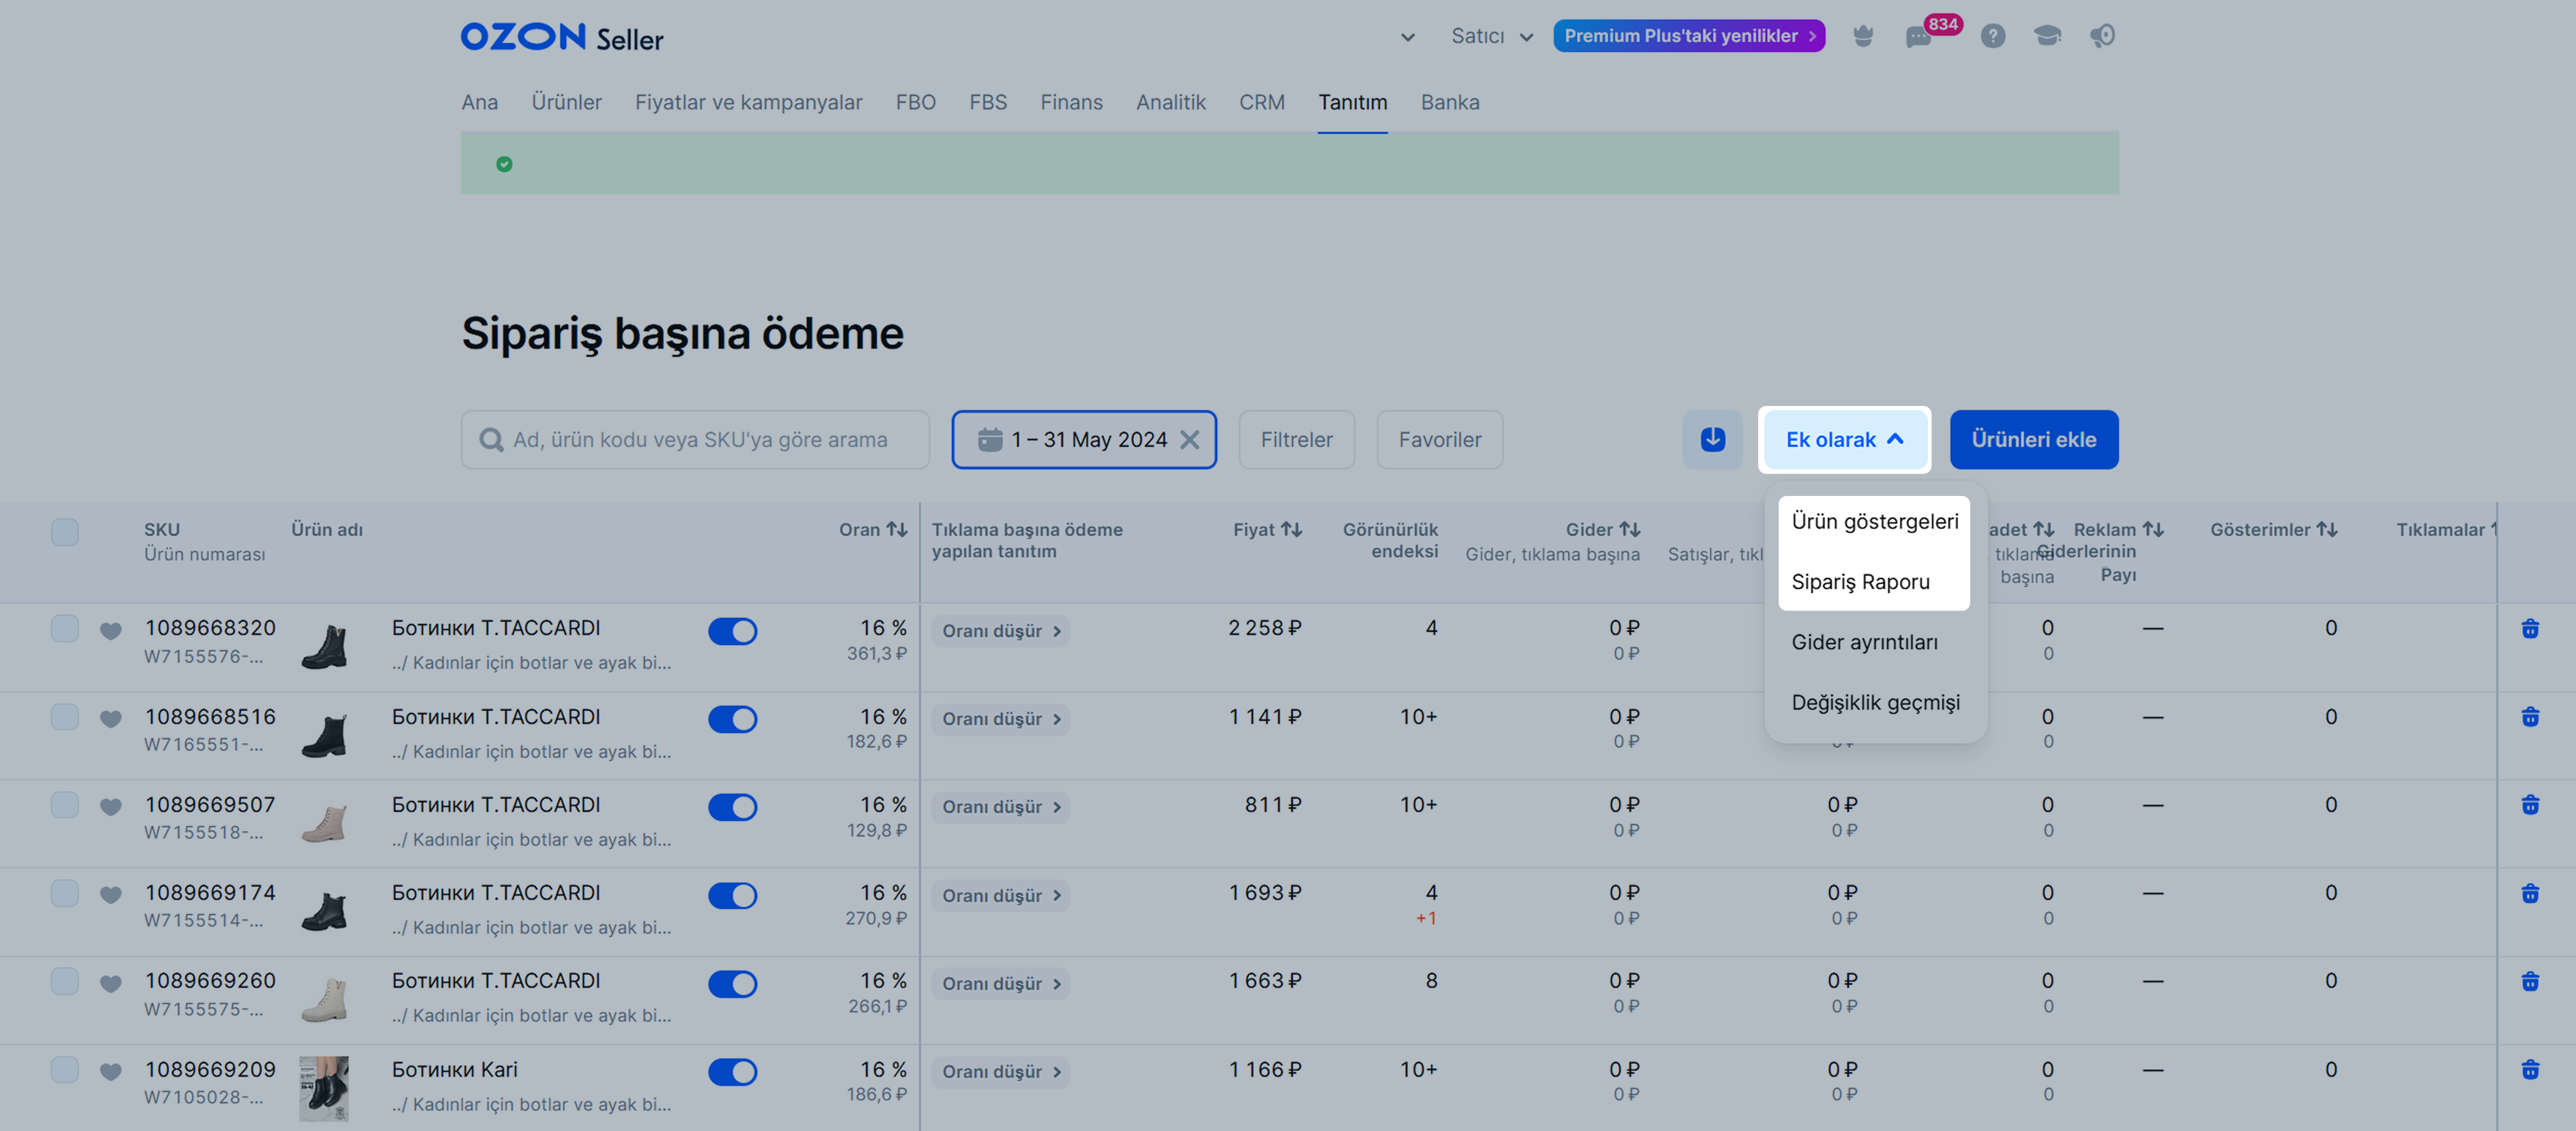Favorite product 1089669507 with heart icon
This screenshot has width=2576, height=1131.
click(x=111, y=807)
